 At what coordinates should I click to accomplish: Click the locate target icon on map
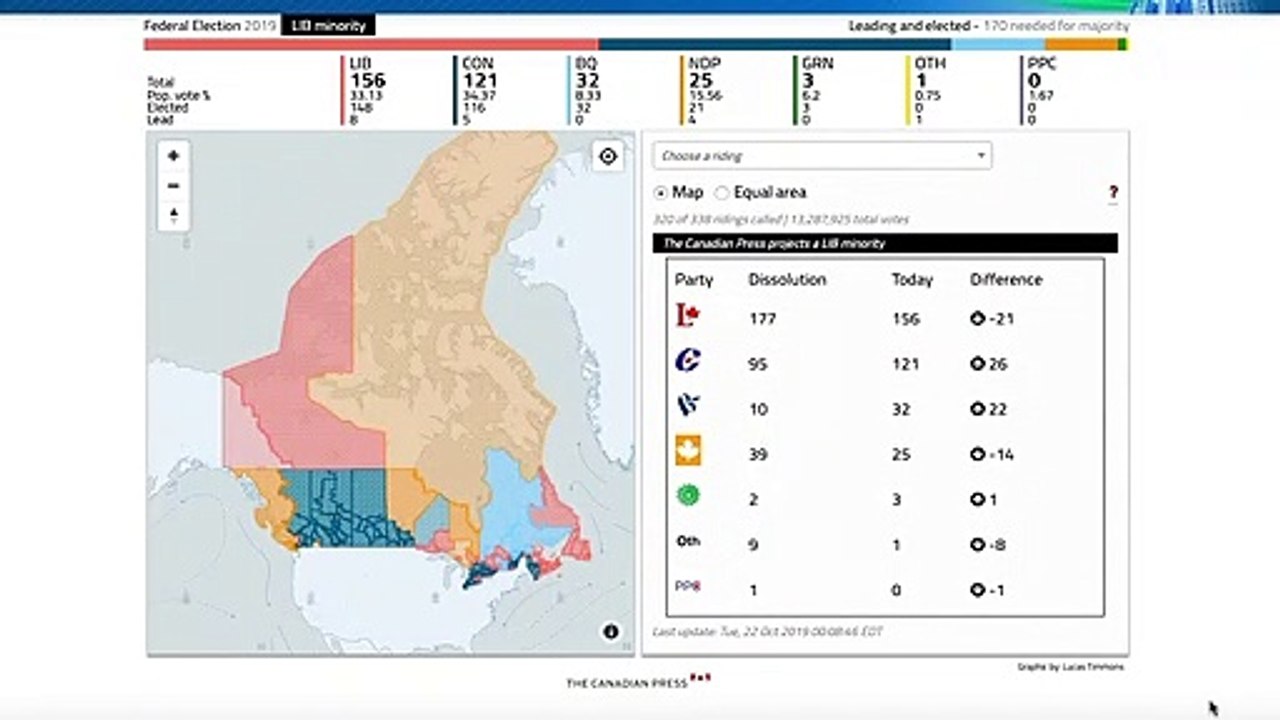click(608, 156)
